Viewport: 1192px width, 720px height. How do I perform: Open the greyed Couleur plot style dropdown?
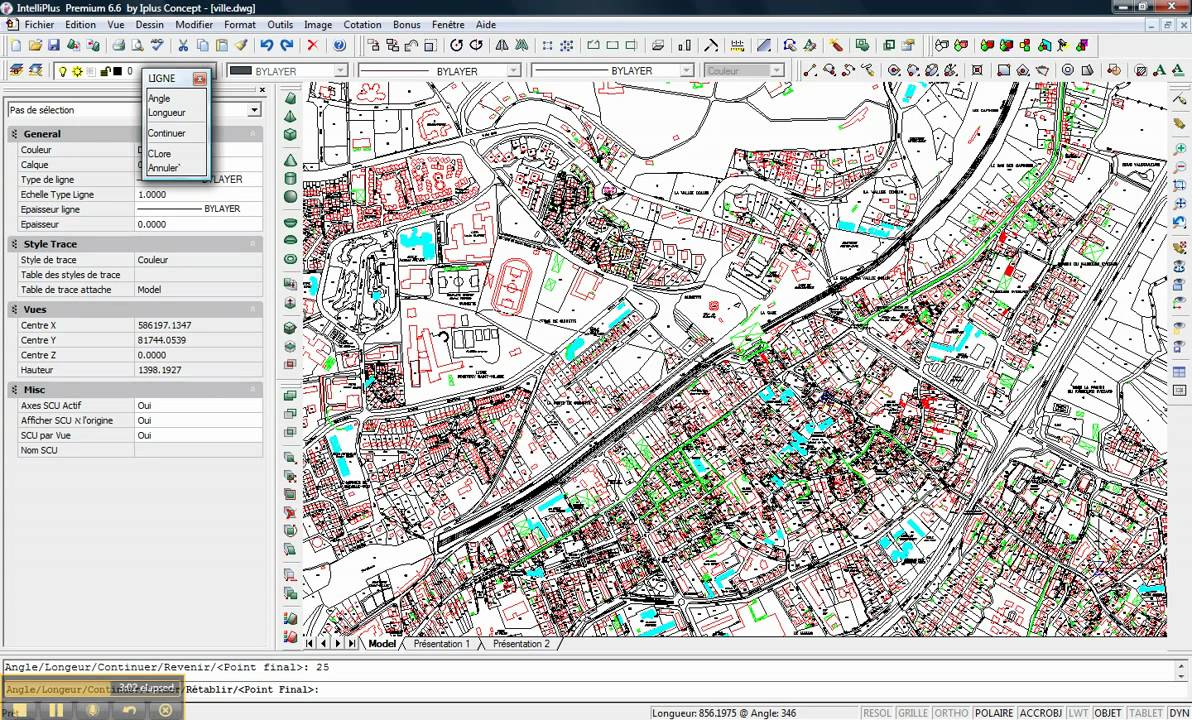point(776,71)
